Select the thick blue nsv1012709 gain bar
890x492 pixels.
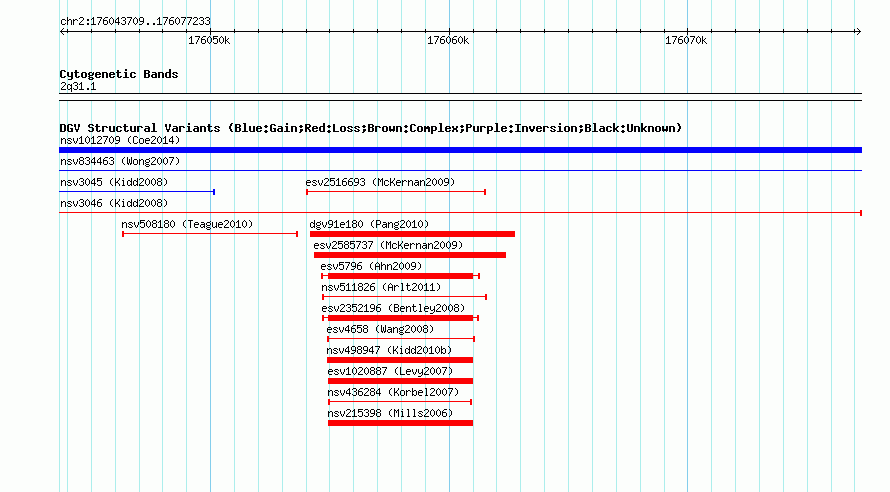(460, 150)
